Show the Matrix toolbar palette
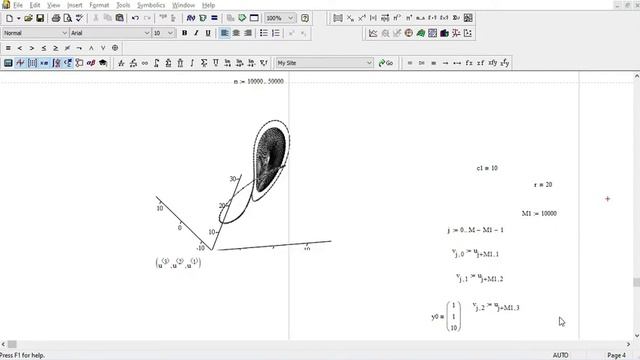This screenshot has width=640, height=360. (x=32, y=63)
